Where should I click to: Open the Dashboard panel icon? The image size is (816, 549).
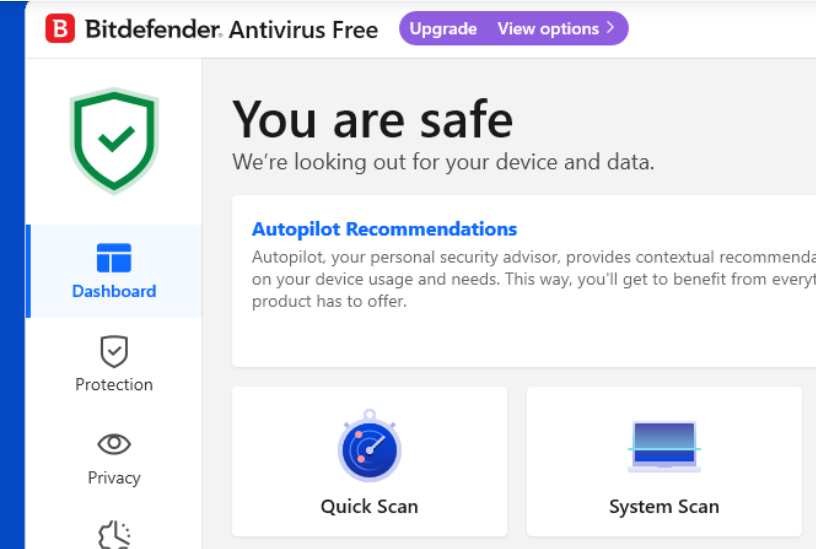pyautogui.click(x=114, y=258)
